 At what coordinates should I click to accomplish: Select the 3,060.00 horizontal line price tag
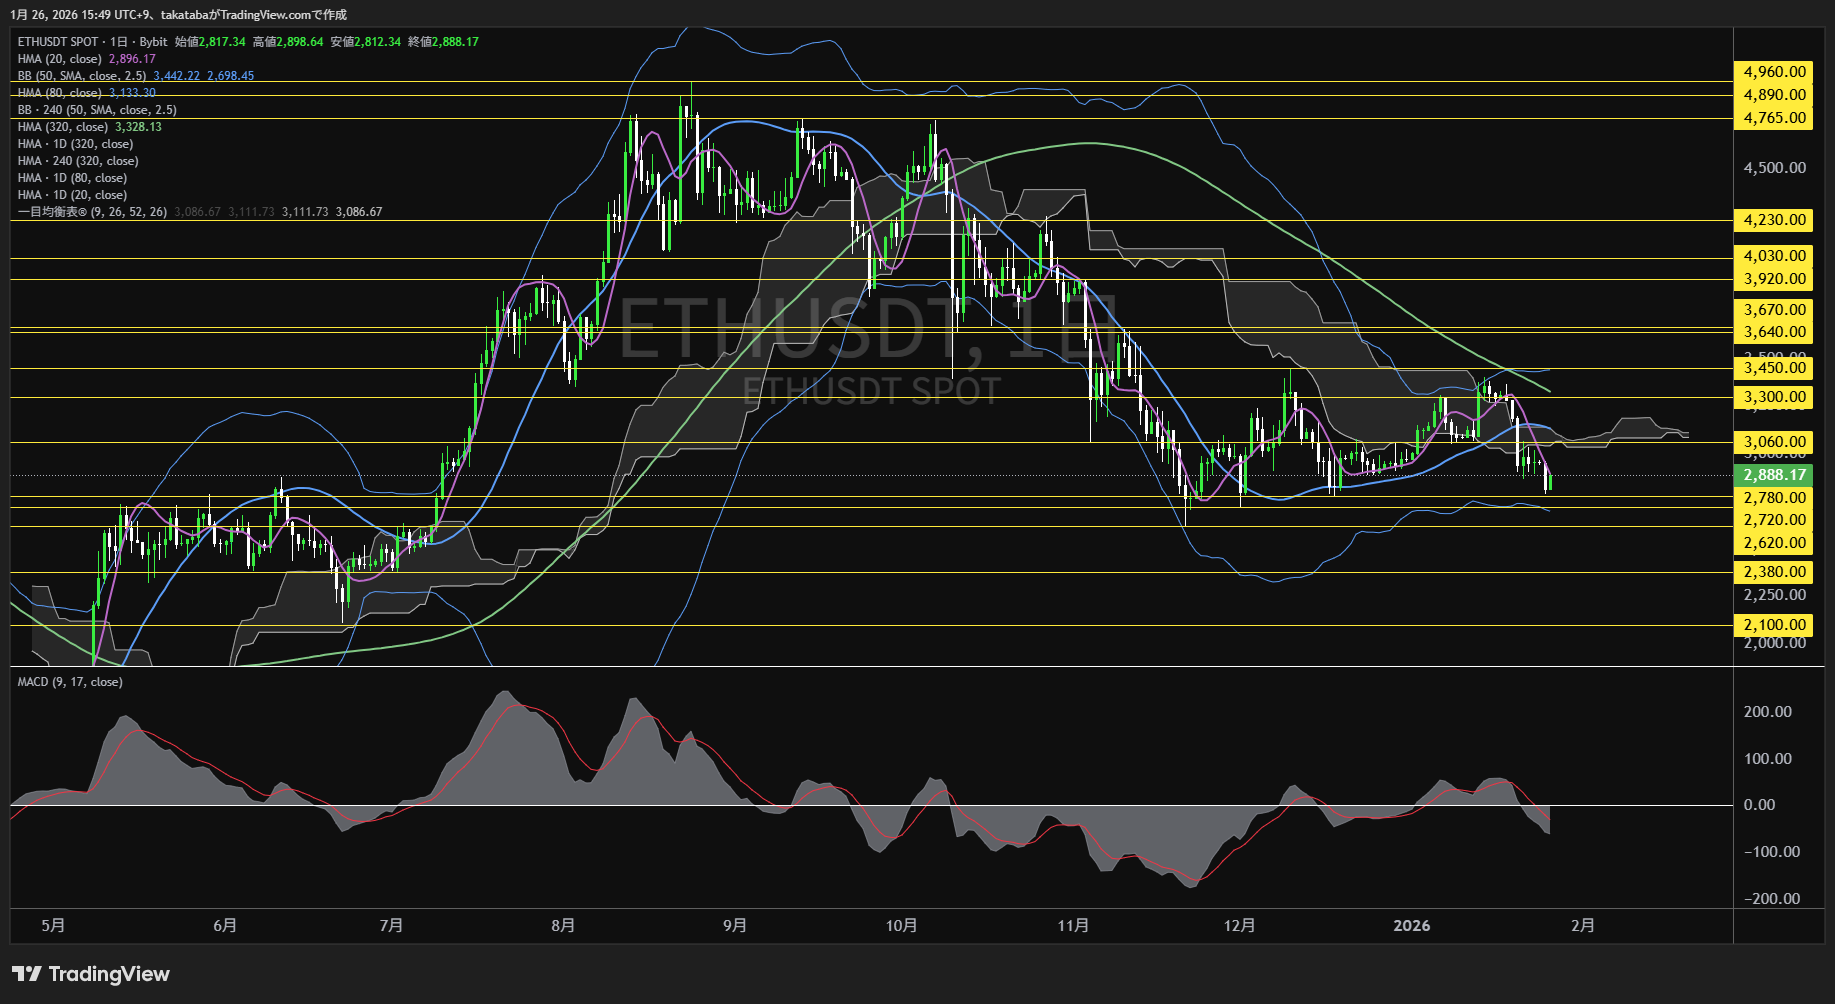coord(1774,442)
